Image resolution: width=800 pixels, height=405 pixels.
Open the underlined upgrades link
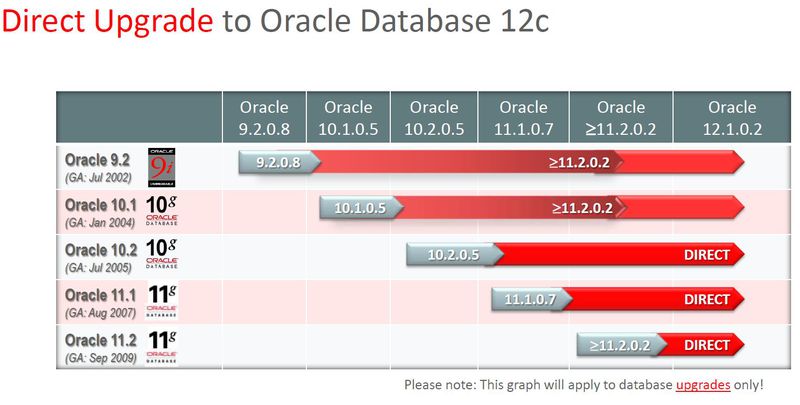click(703, 385)
